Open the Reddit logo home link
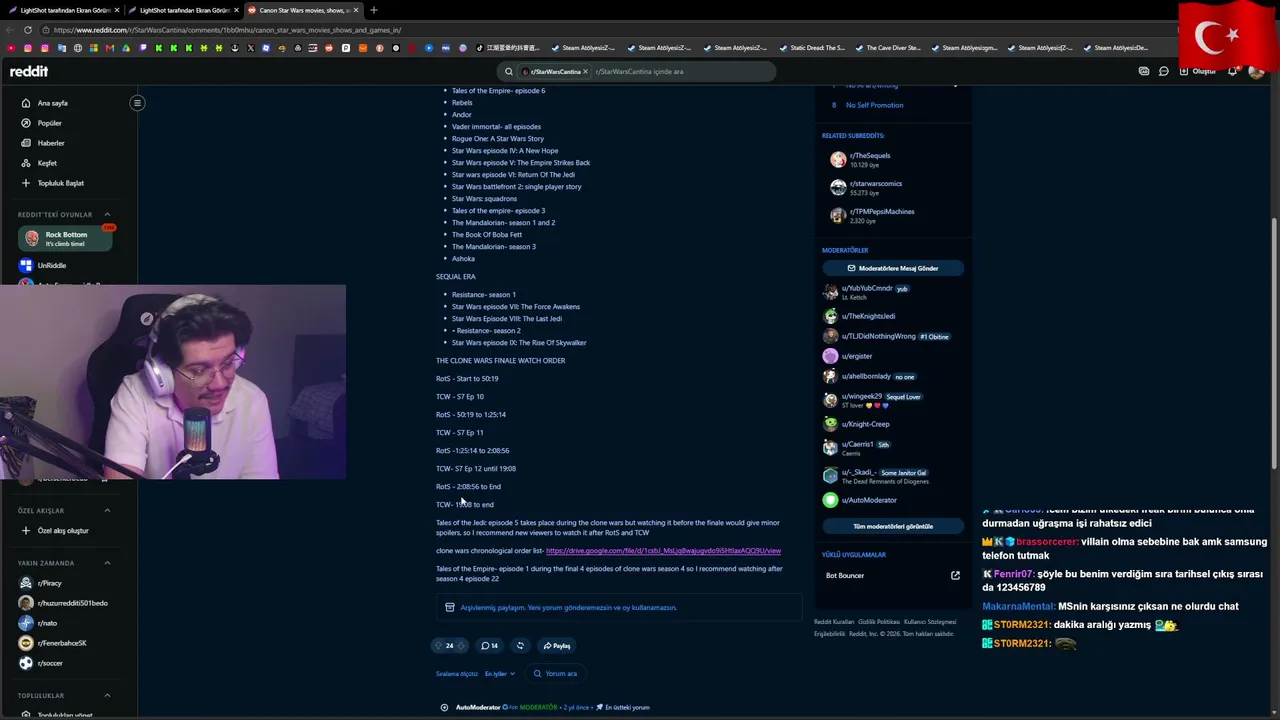Viewport: 1280px width, 720px height. [x=29, y=71]
